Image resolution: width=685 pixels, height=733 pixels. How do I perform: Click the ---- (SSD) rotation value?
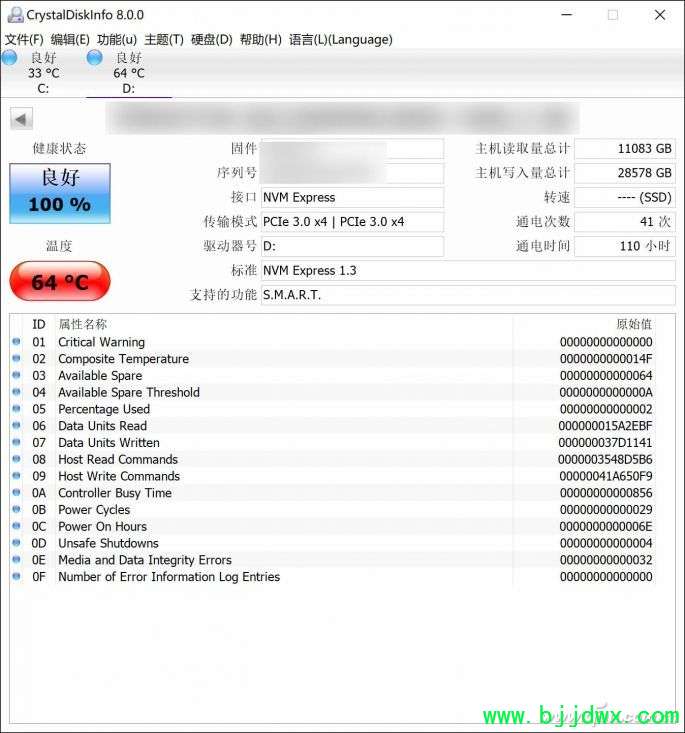point(625,197)
